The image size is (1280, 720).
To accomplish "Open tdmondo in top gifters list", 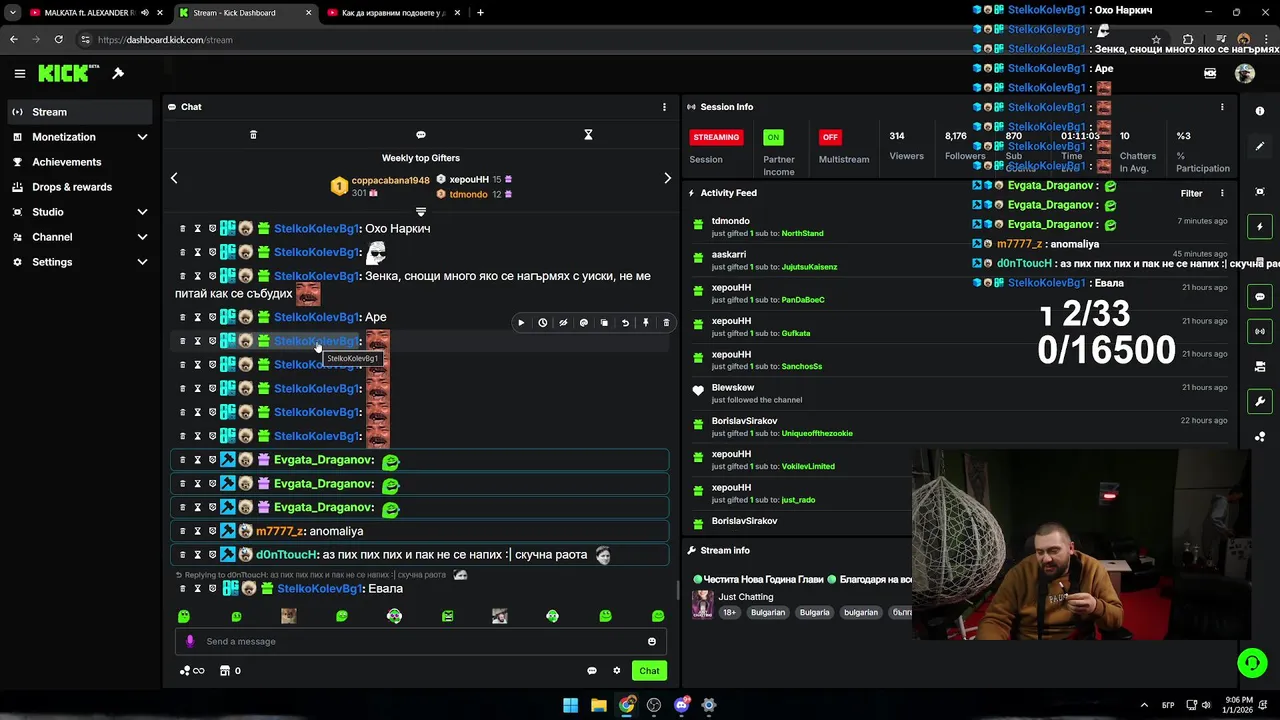I will coord(468,194).
